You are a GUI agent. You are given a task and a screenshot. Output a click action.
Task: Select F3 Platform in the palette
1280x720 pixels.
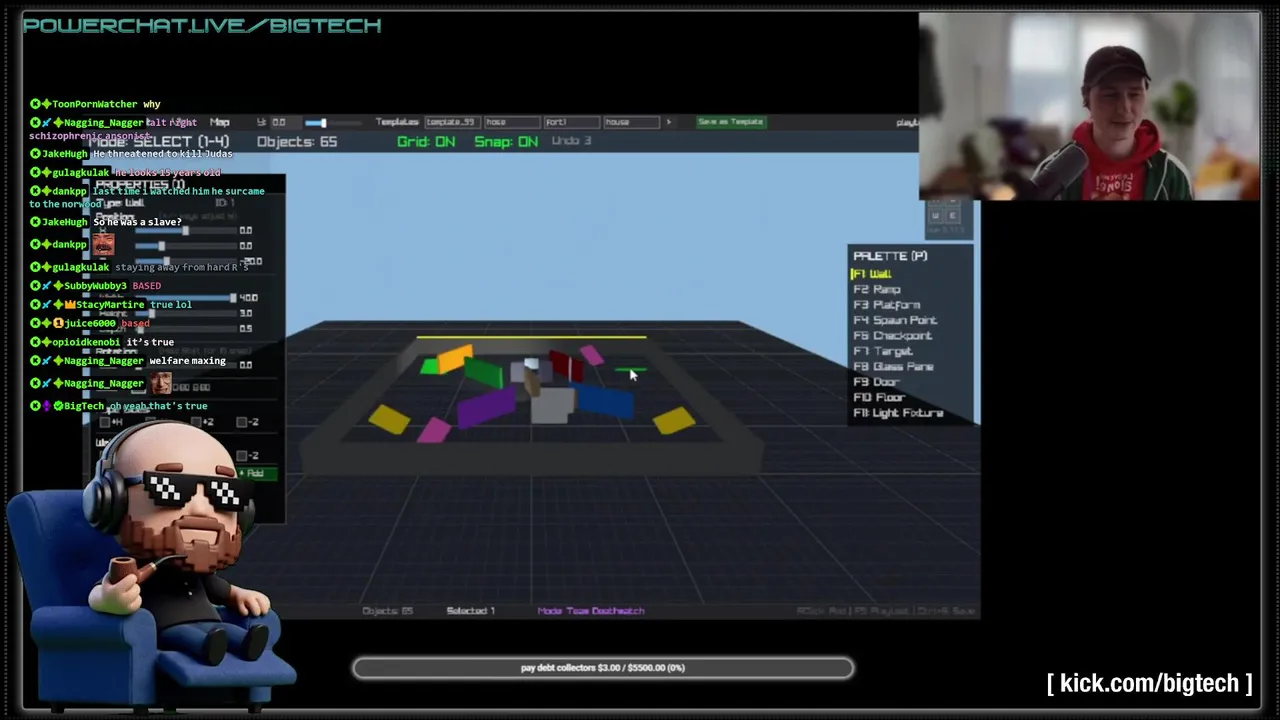point(887,305)
